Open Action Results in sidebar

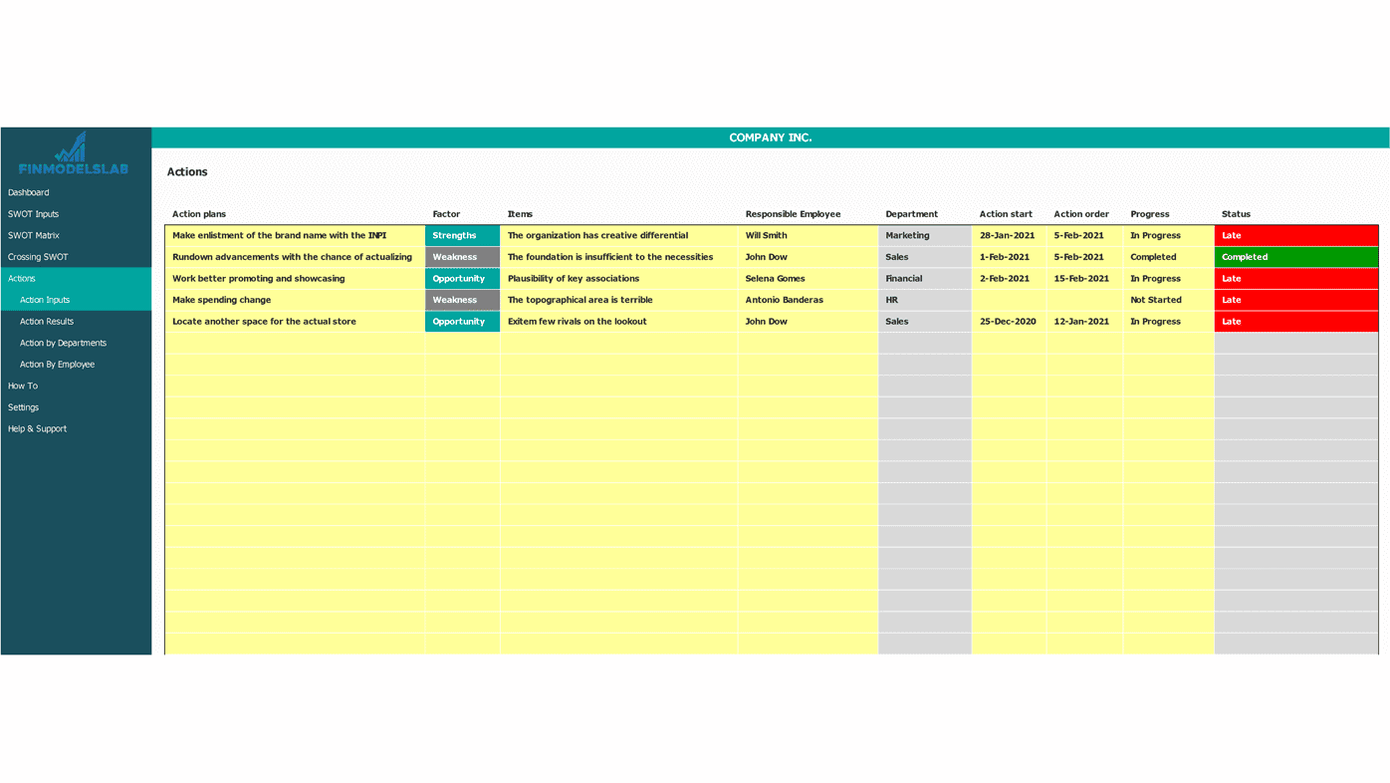[47, 322]
